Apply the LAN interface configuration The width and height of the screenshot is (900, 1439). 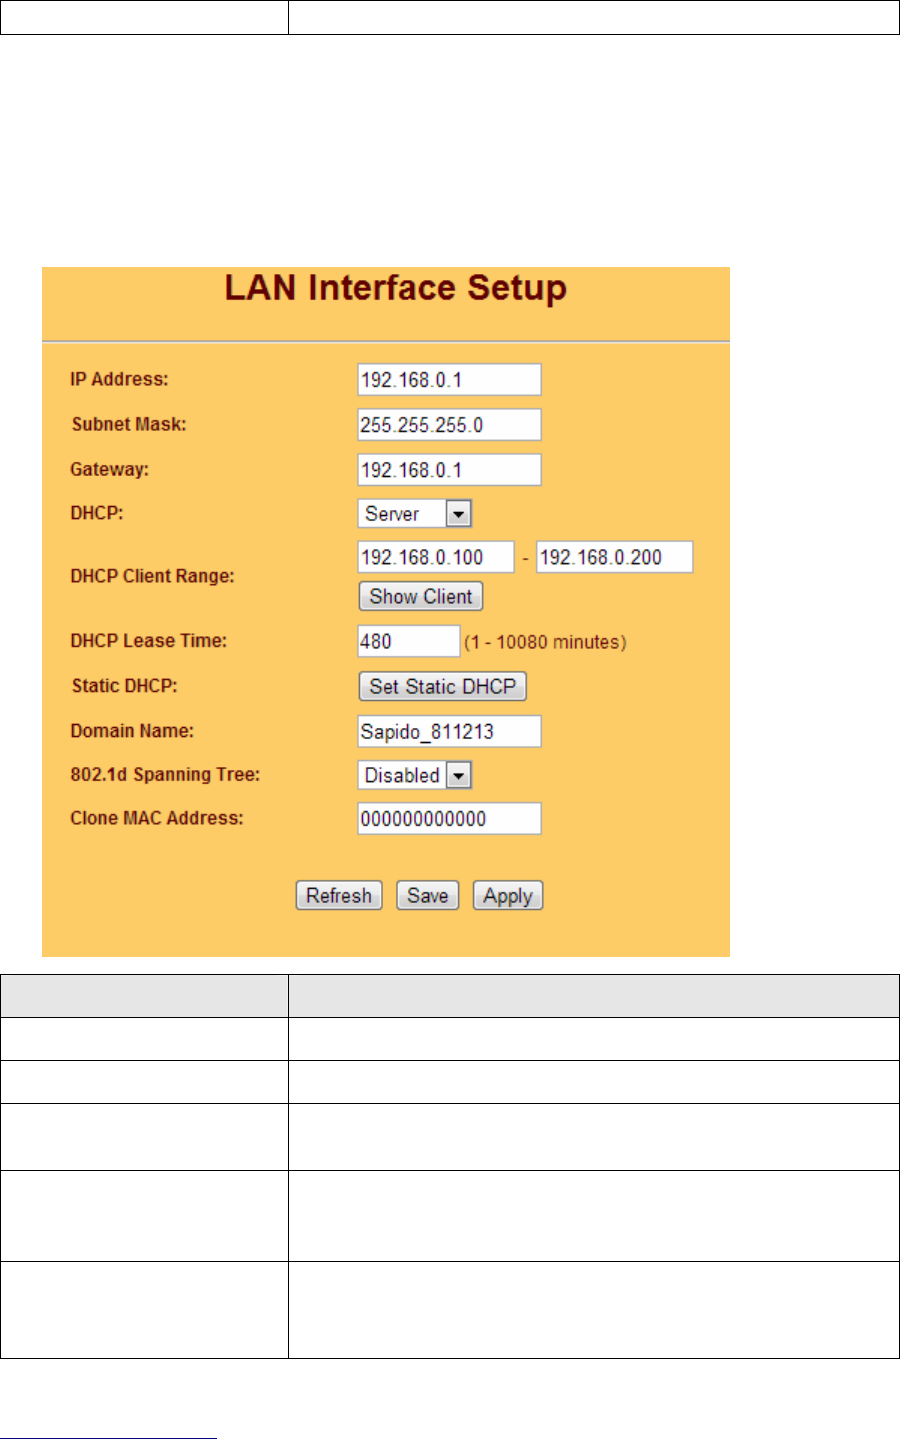coord(508,895)
